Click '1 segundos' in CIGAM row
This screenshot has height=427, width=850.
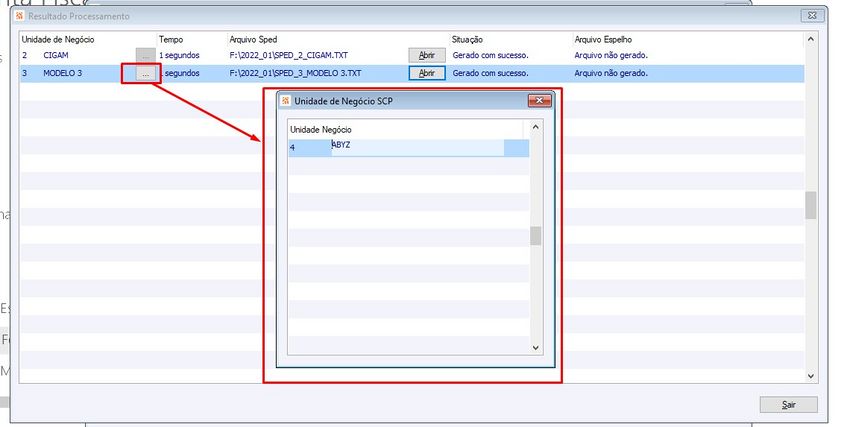179,55
